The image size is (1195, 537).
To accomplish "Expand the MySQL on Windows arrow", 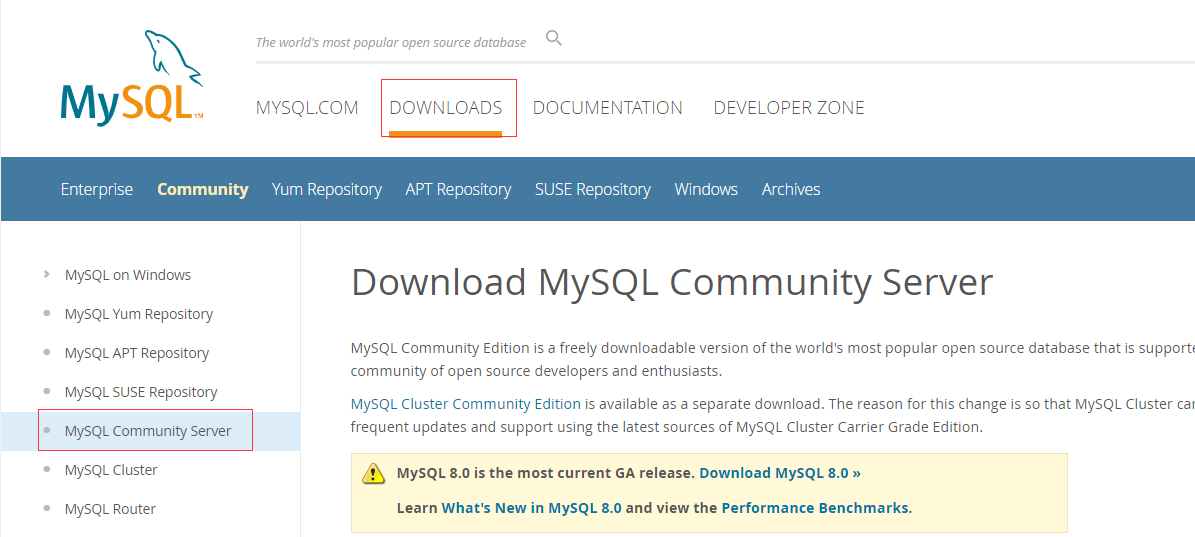I will (x=47, y=274).
